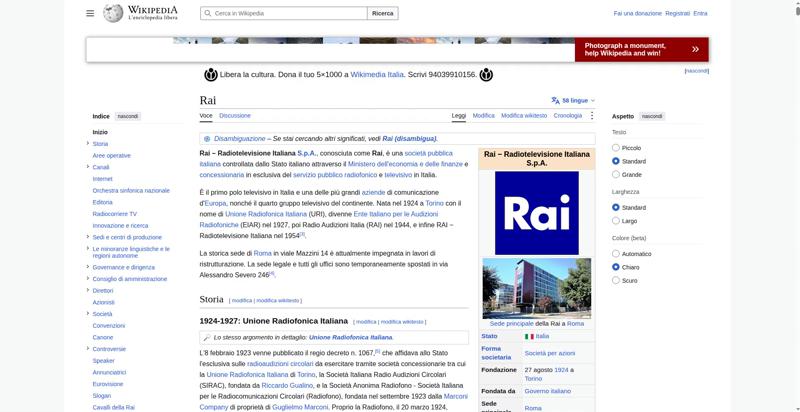Expand the Canali section in index
Screen dimensions: 800x412
pyautogui.click(x=88, y=167)
